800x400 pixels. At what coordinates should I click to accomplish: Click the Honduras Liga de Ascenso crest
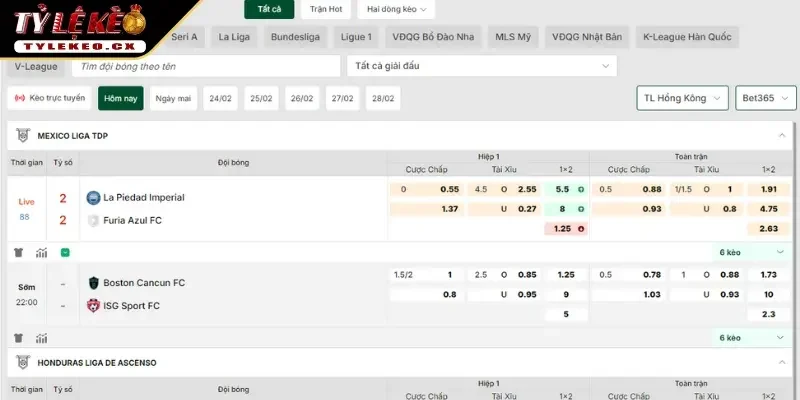tap(22, 362)
